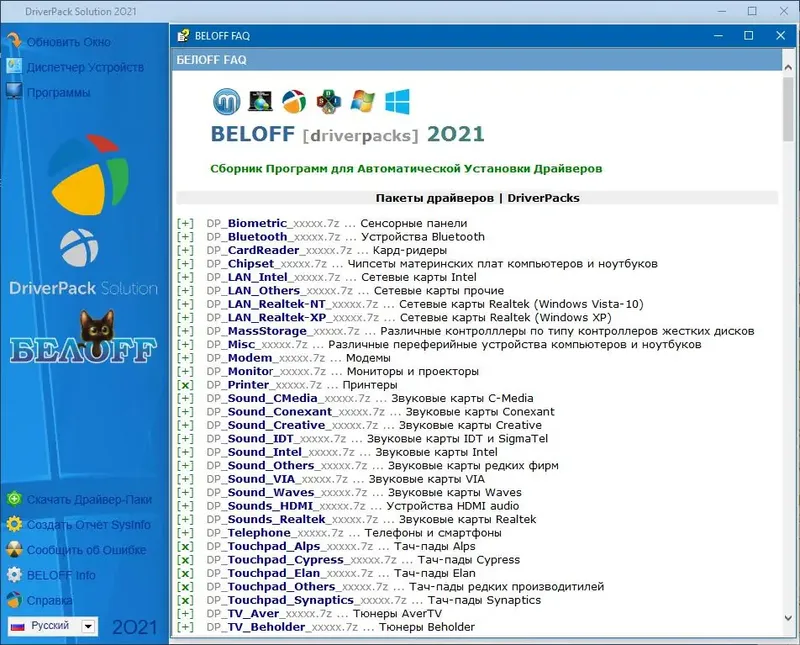This screenshot has height=645, width=800.
Task: Toggle the [x] marker next to DP_Touchpad_Cypress
Action: click(x=185, y=560)
